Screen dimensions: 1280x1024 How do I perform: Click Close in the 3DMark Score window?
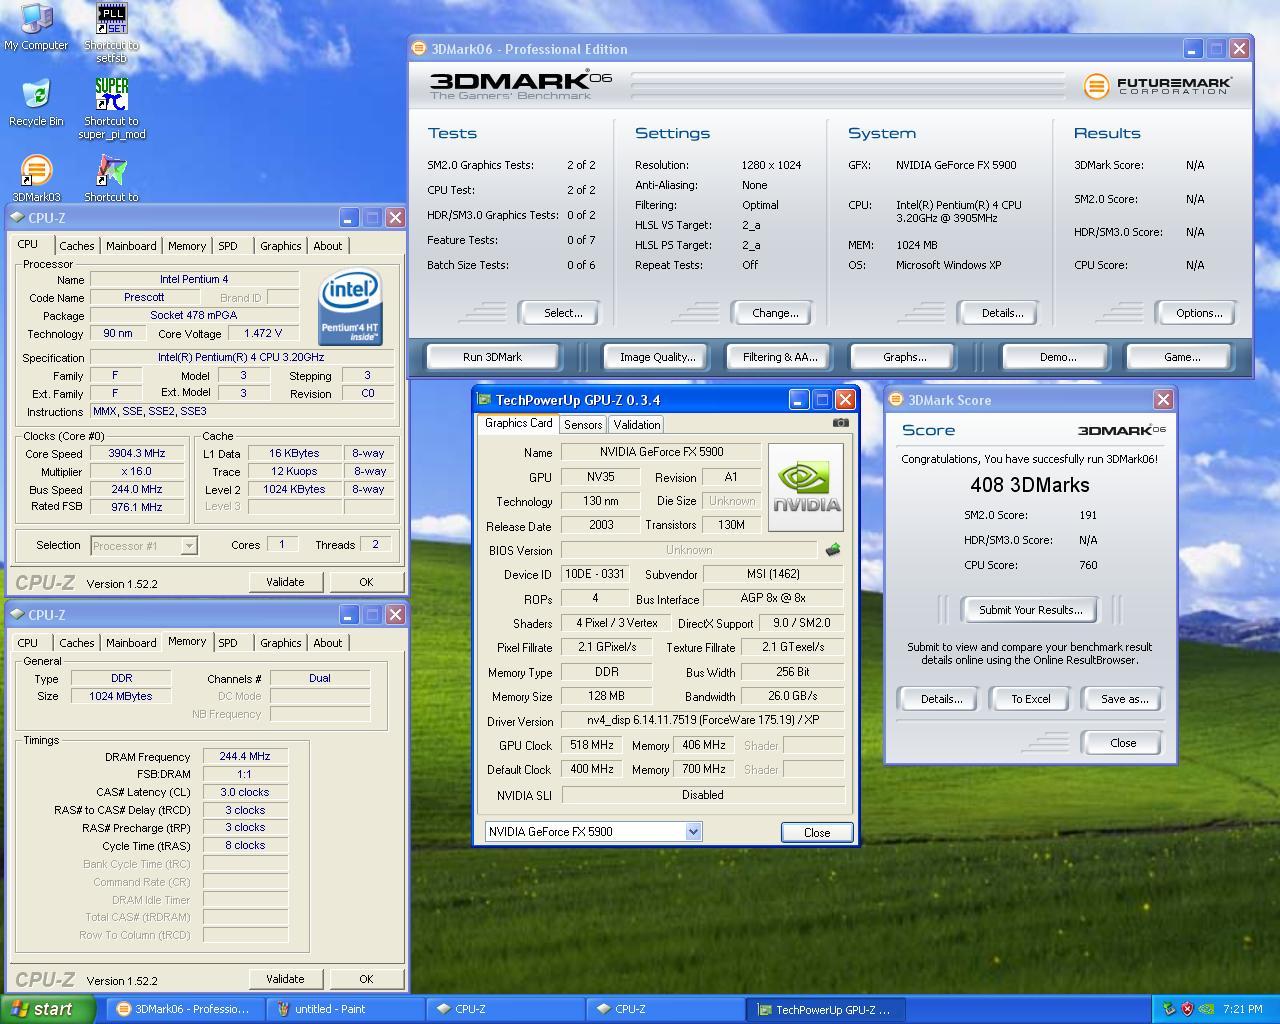point(1123,743)
